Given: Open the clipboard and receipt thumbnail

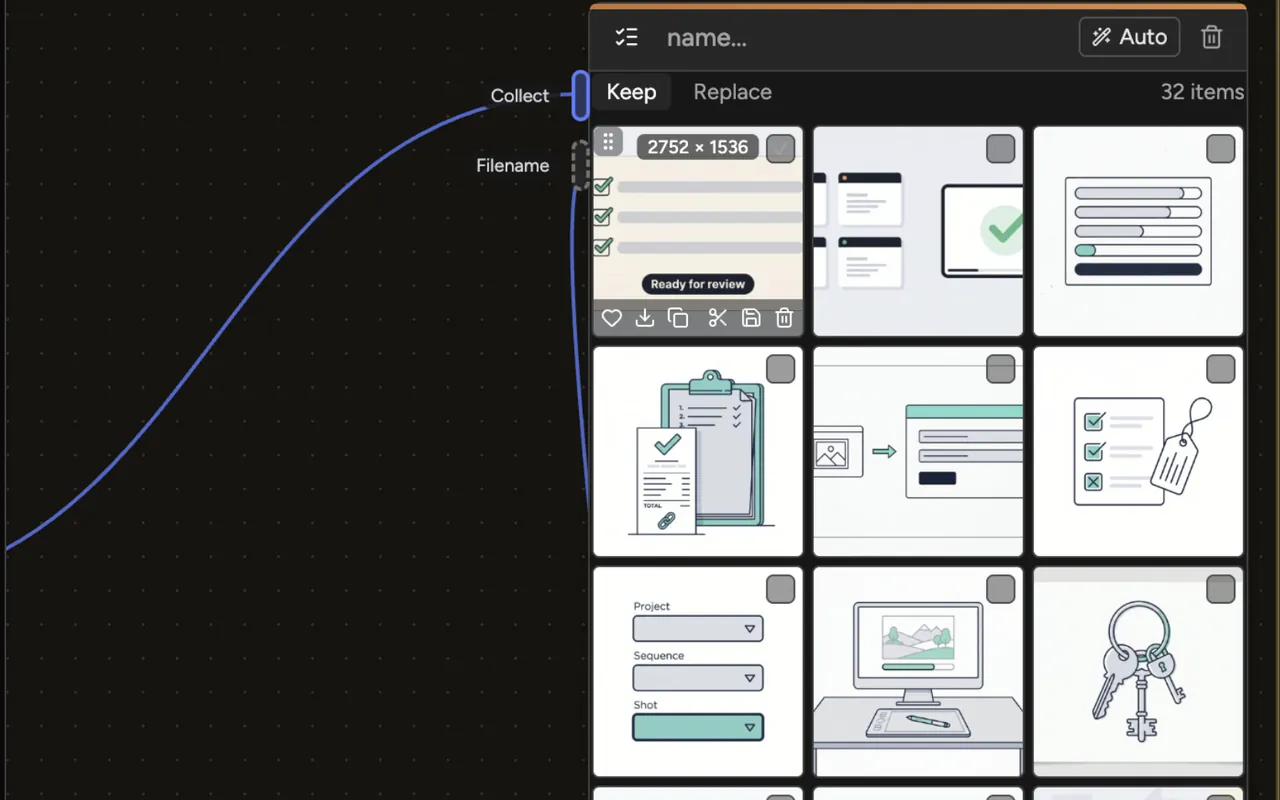Looking at the screenshot, I should click(x=698, y=451).
